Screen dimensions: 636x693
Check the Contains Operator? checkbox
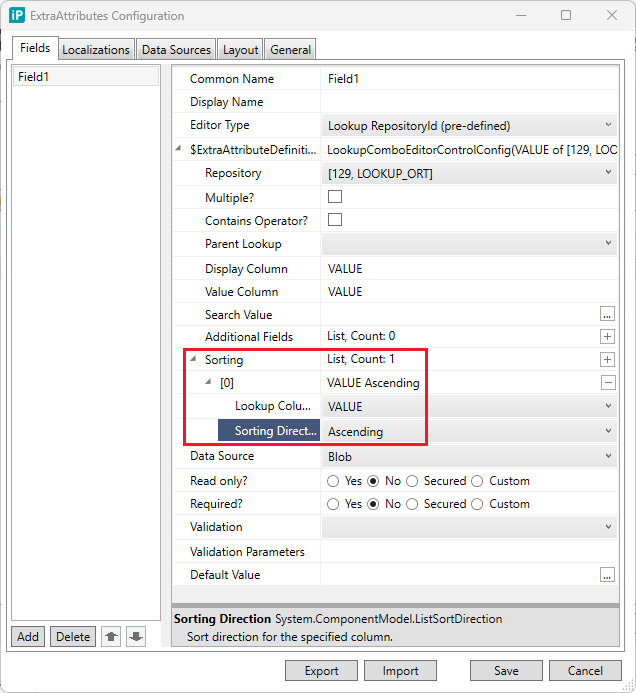tap(335, 220)
